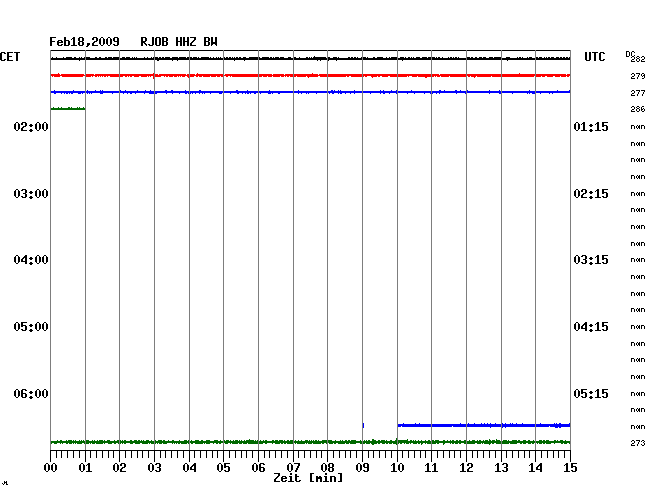Click minute tick label 03

(154, 468)
